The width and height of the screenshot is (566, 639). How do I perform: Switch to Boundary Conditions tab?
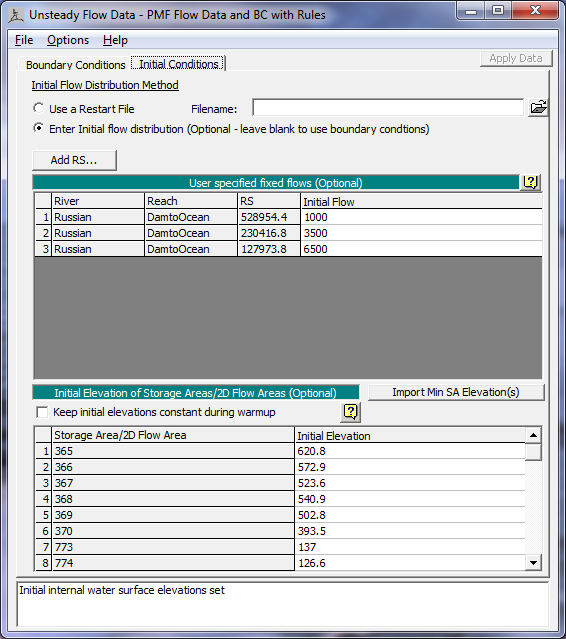[75, 64]
